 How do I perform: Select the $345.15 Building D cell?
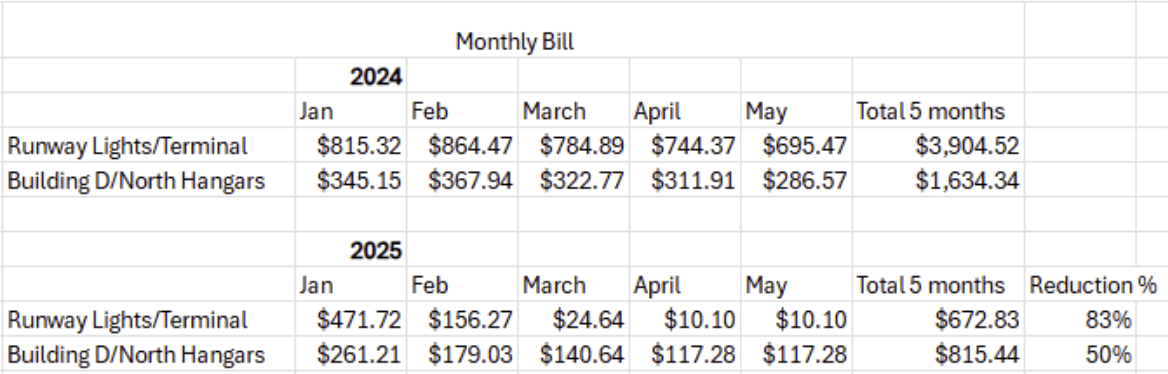point(350,180)
